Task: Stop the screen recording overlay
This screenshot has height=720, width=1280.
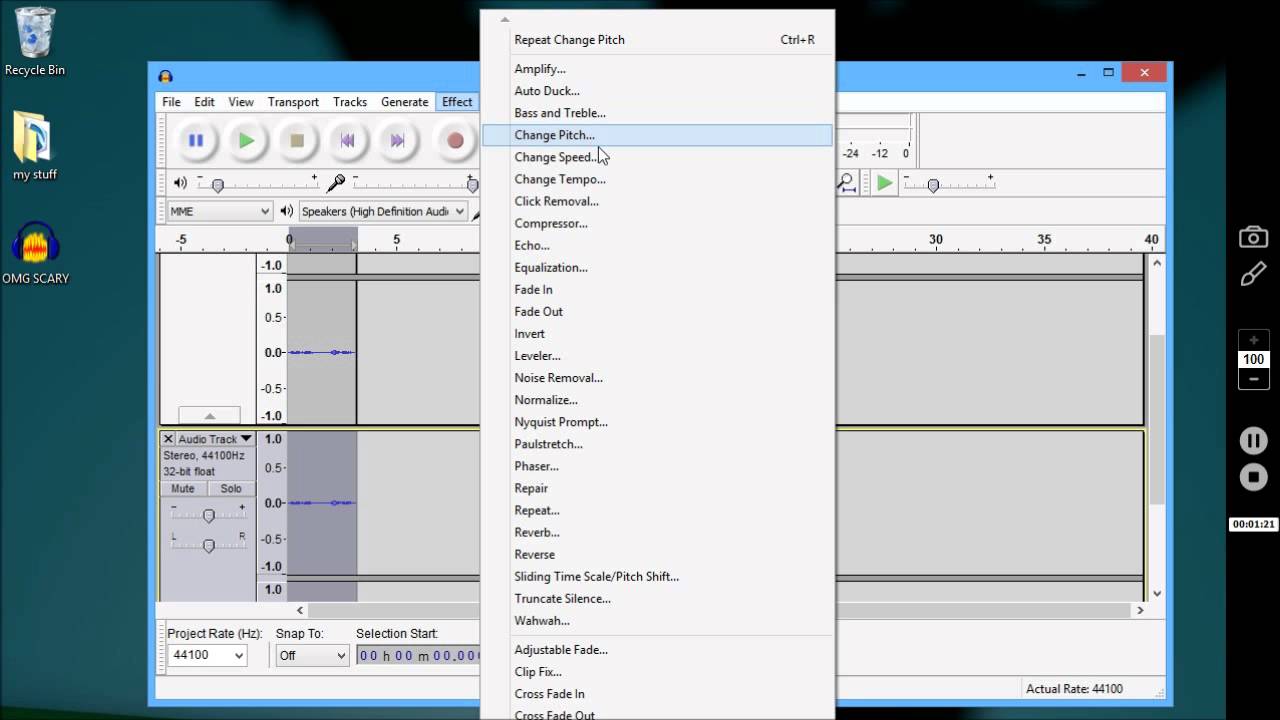Action: pos(1253,477)
